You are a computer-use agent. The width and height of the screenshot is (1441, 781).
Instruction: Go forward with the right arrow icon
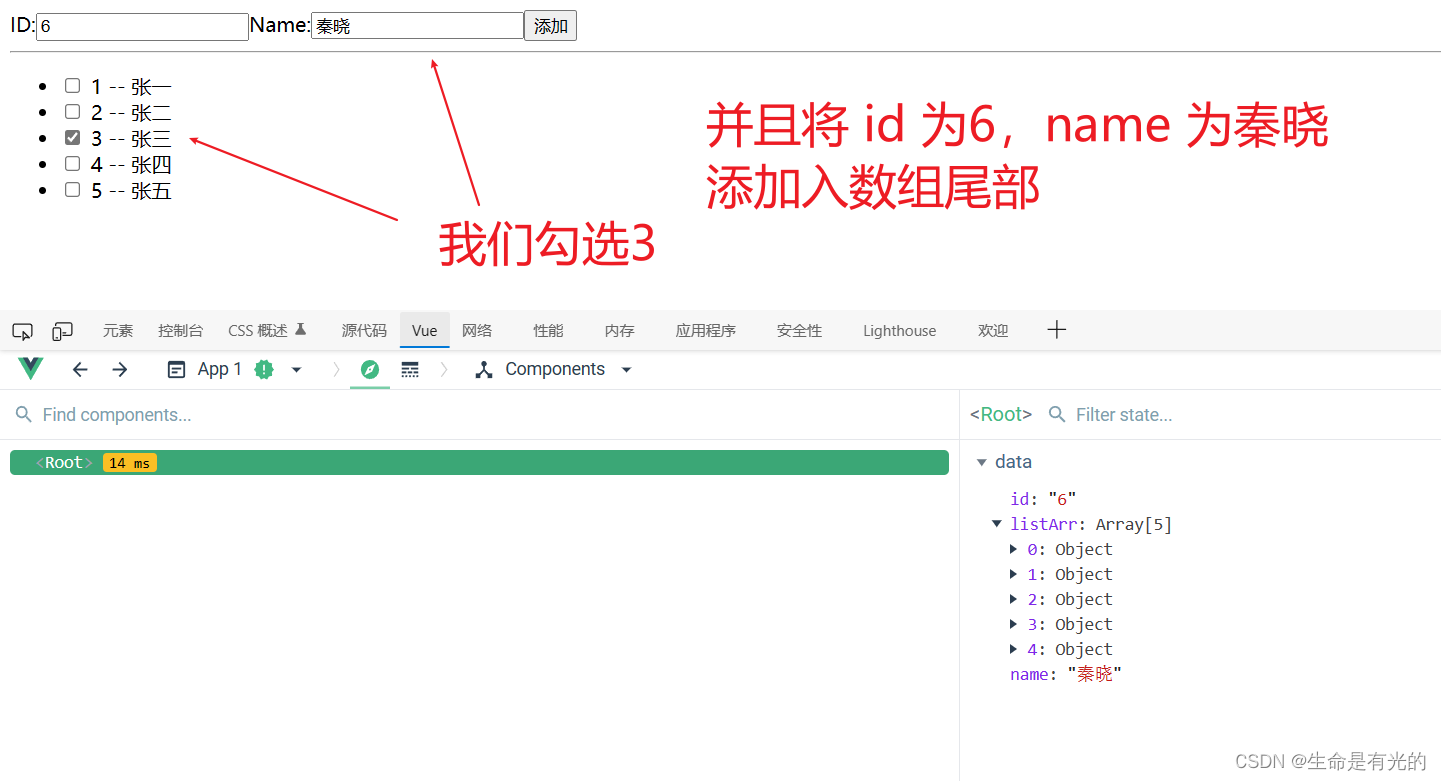point(120,370)
